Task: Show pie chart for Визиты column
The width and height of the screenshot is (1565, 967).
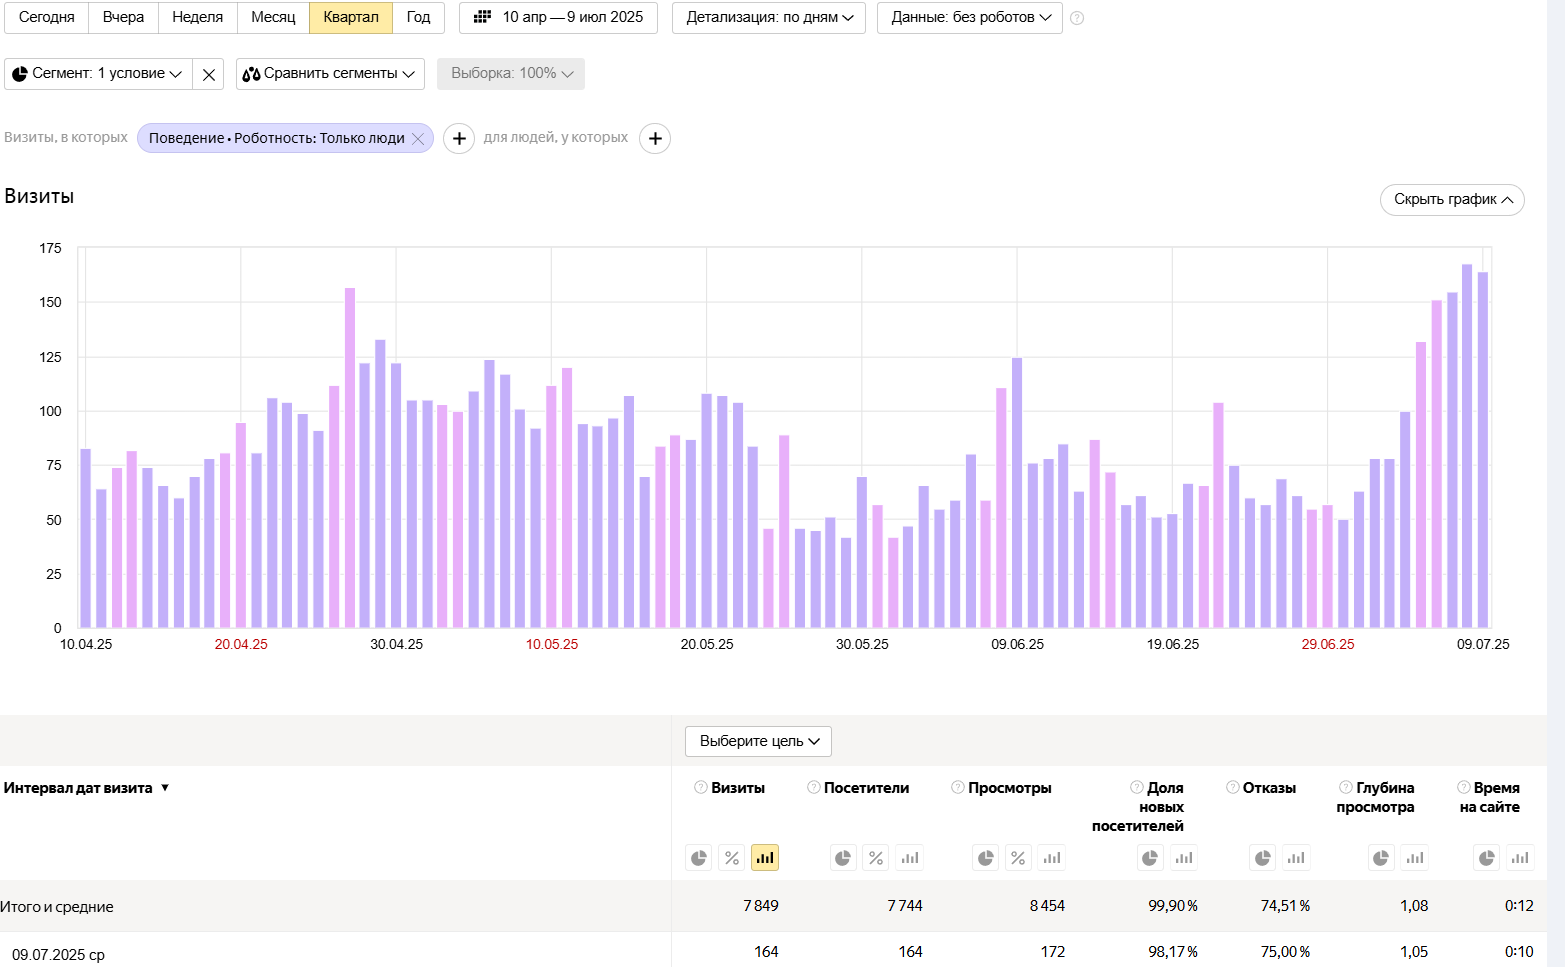Action: click(x=699, y=858)
